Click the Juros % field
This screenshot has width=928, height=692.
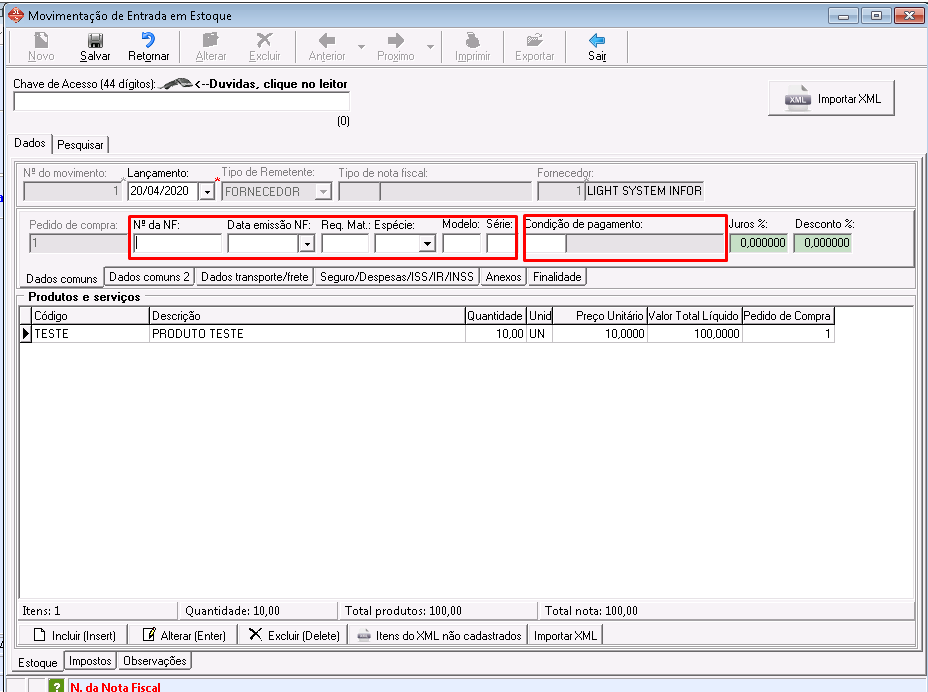pos(759,243)
